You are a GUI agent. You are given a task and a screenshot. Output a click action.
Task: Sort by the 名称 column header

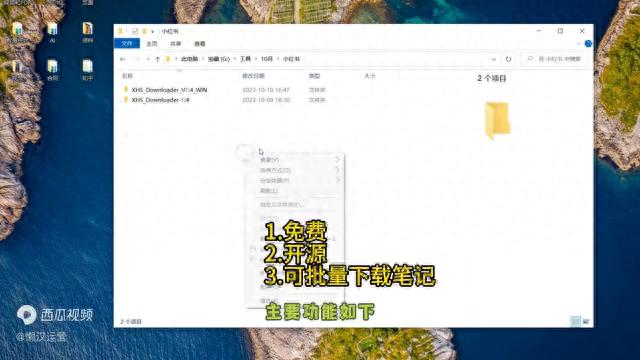[128, 76]
